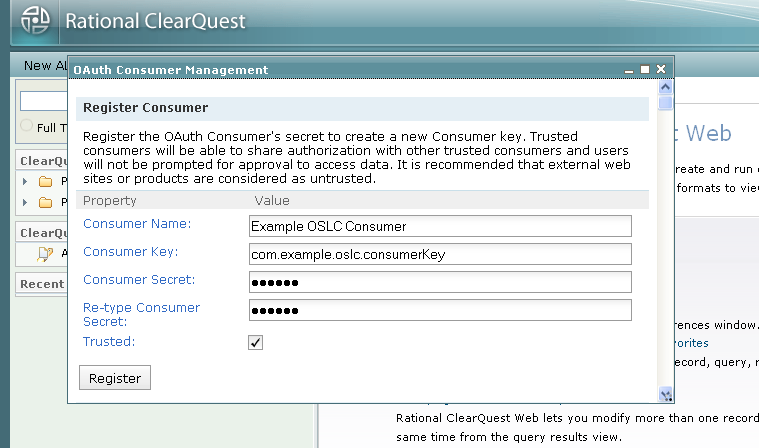Click the search box in left sidebar

pyautogui.click(x=44, y=101)
